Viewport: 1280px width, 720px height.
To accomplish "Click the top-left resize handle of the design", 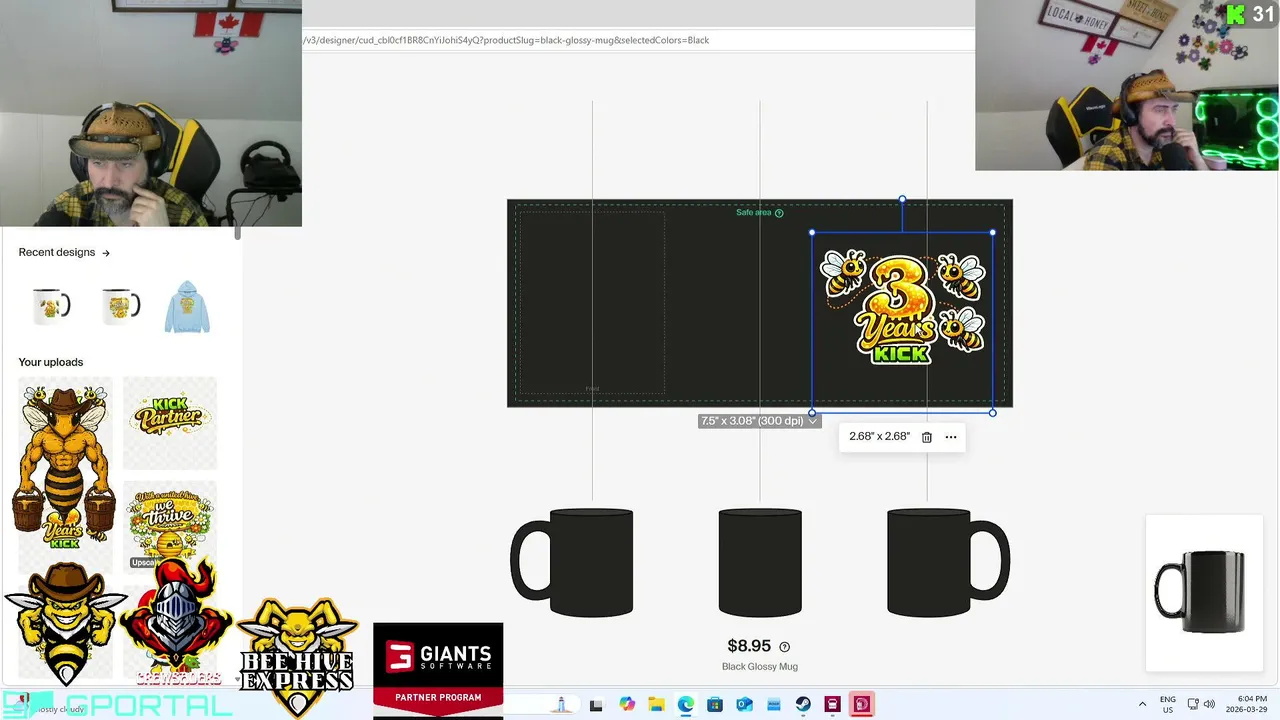I will pyautogui.click(x=812, y=233).
